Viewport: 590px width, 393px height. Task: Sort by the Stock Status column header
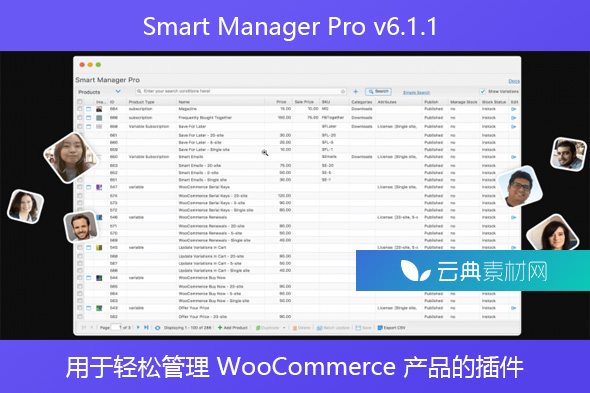(x=494, y=102)
